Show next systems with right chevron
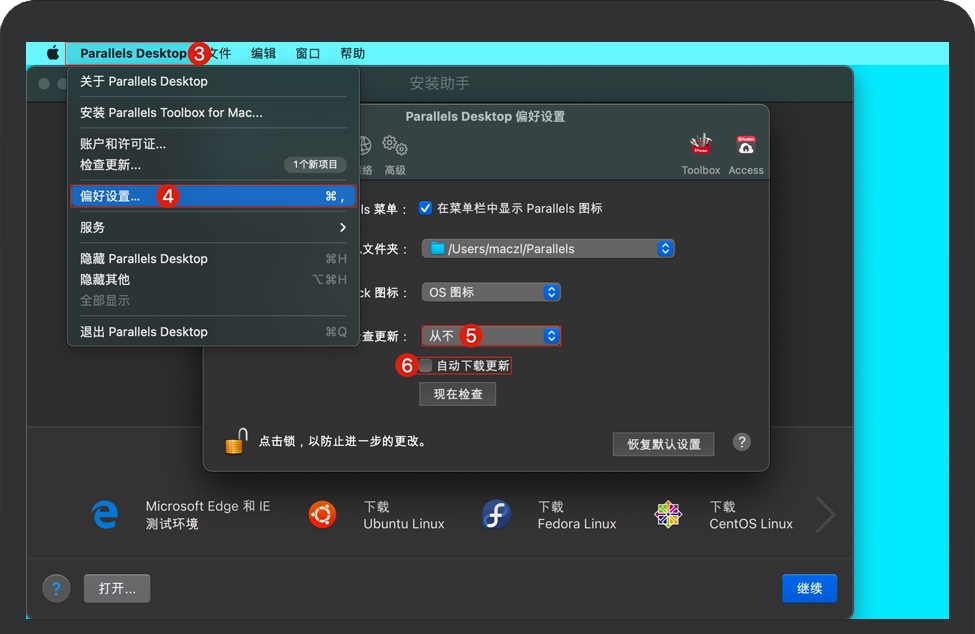 pyautogui.click(x=825, y=515)
